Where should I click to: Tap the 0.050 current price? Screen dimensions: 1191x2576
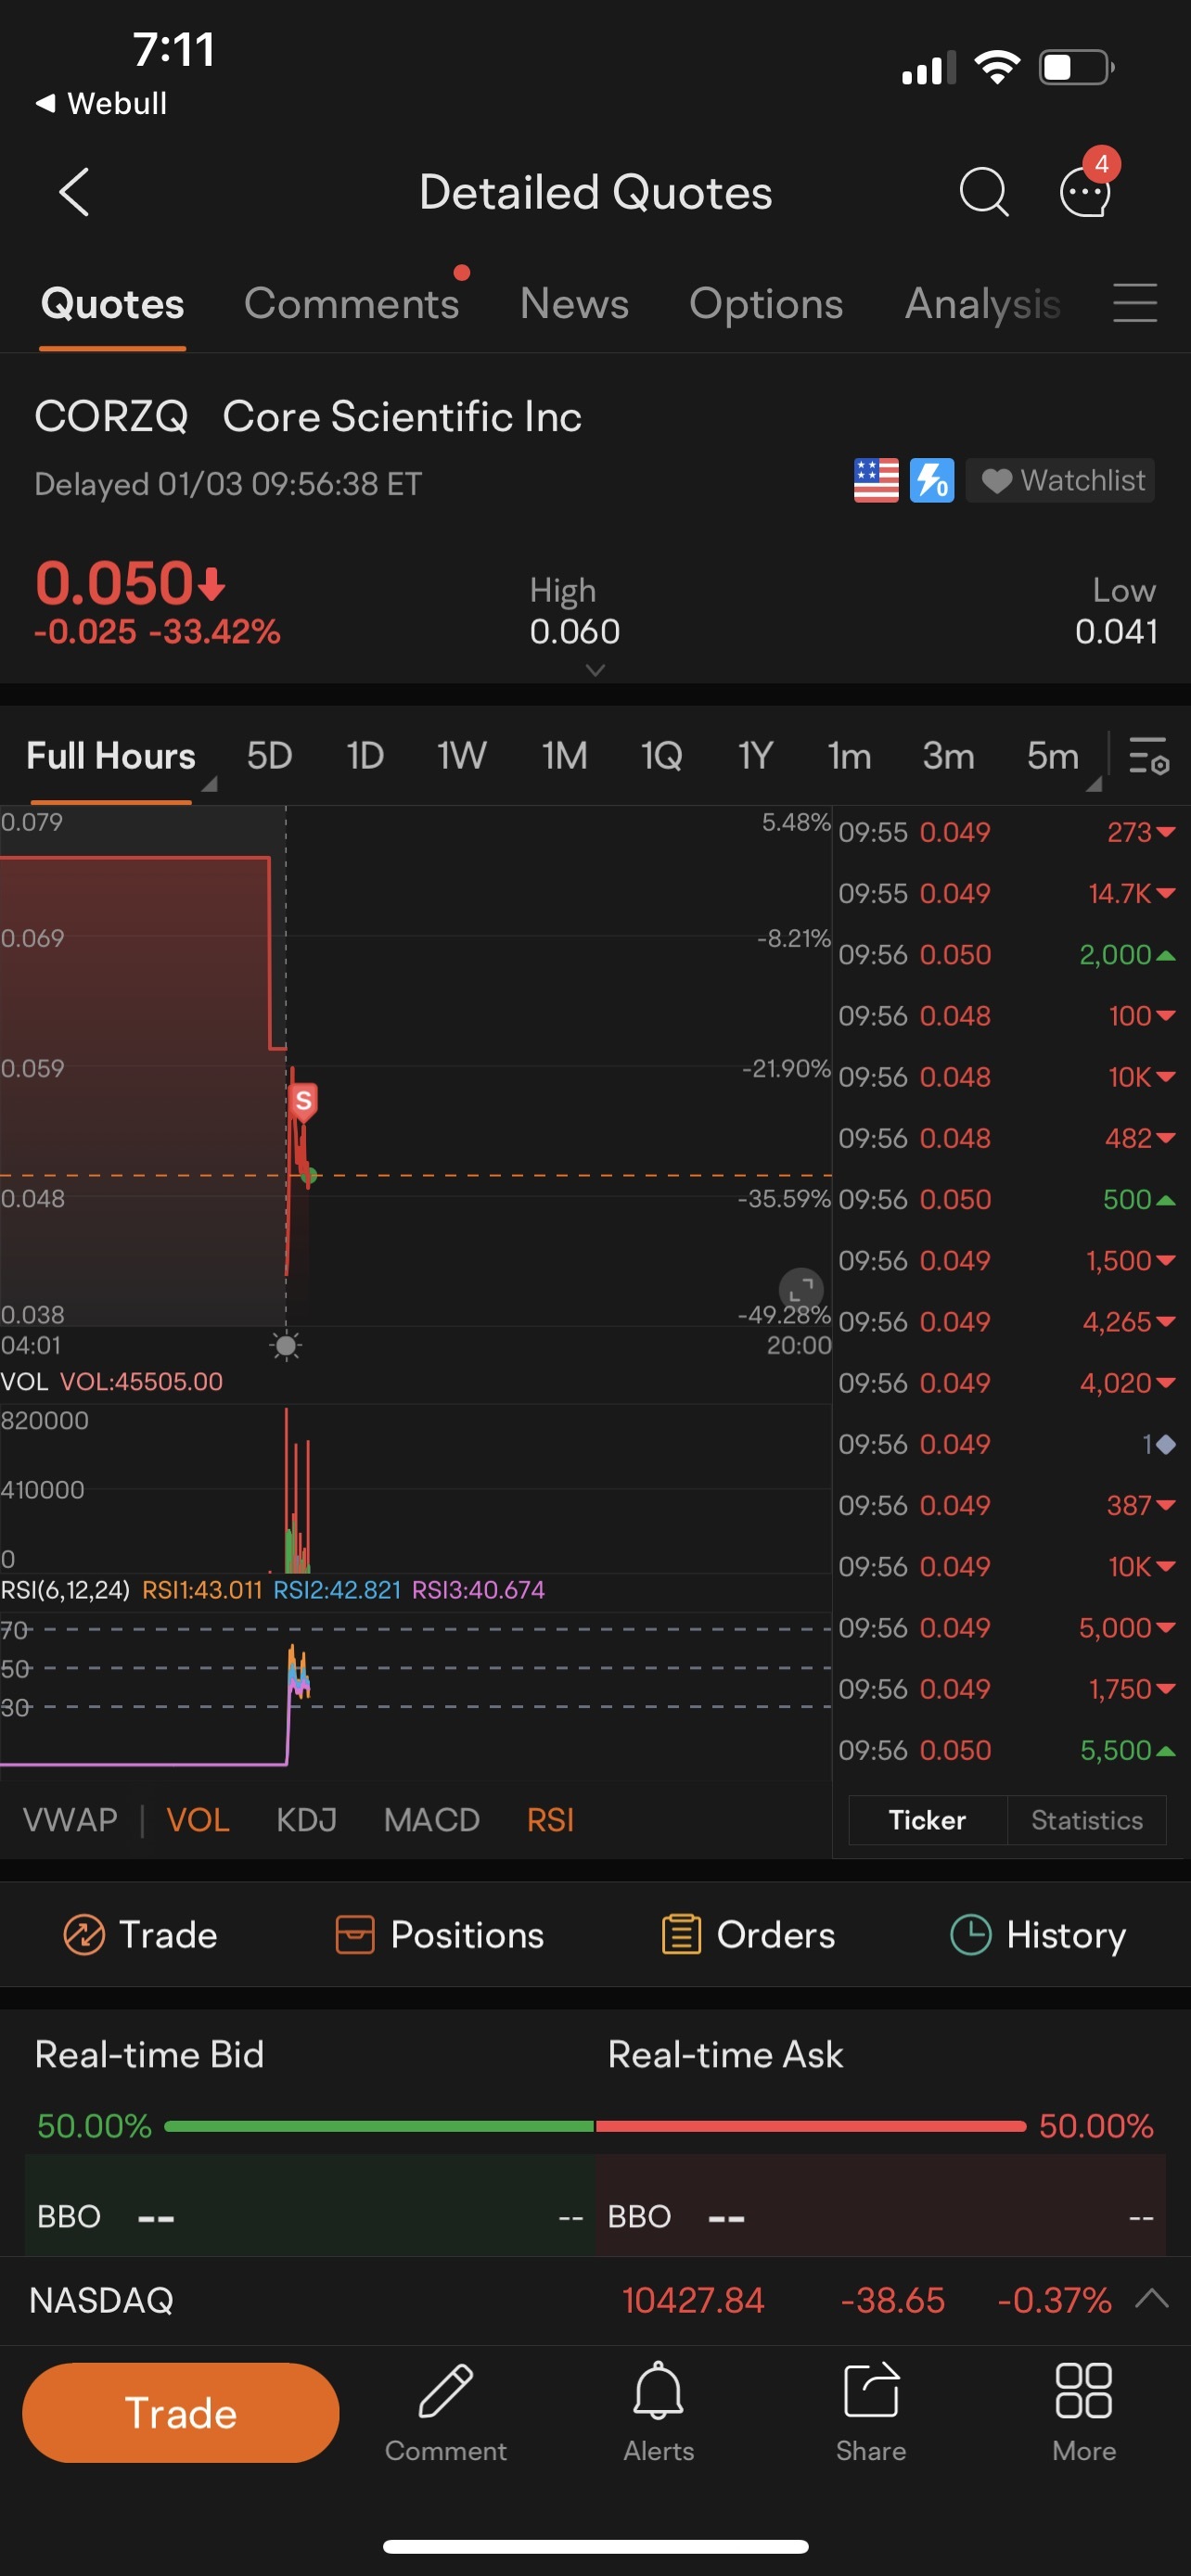(130, 582)
